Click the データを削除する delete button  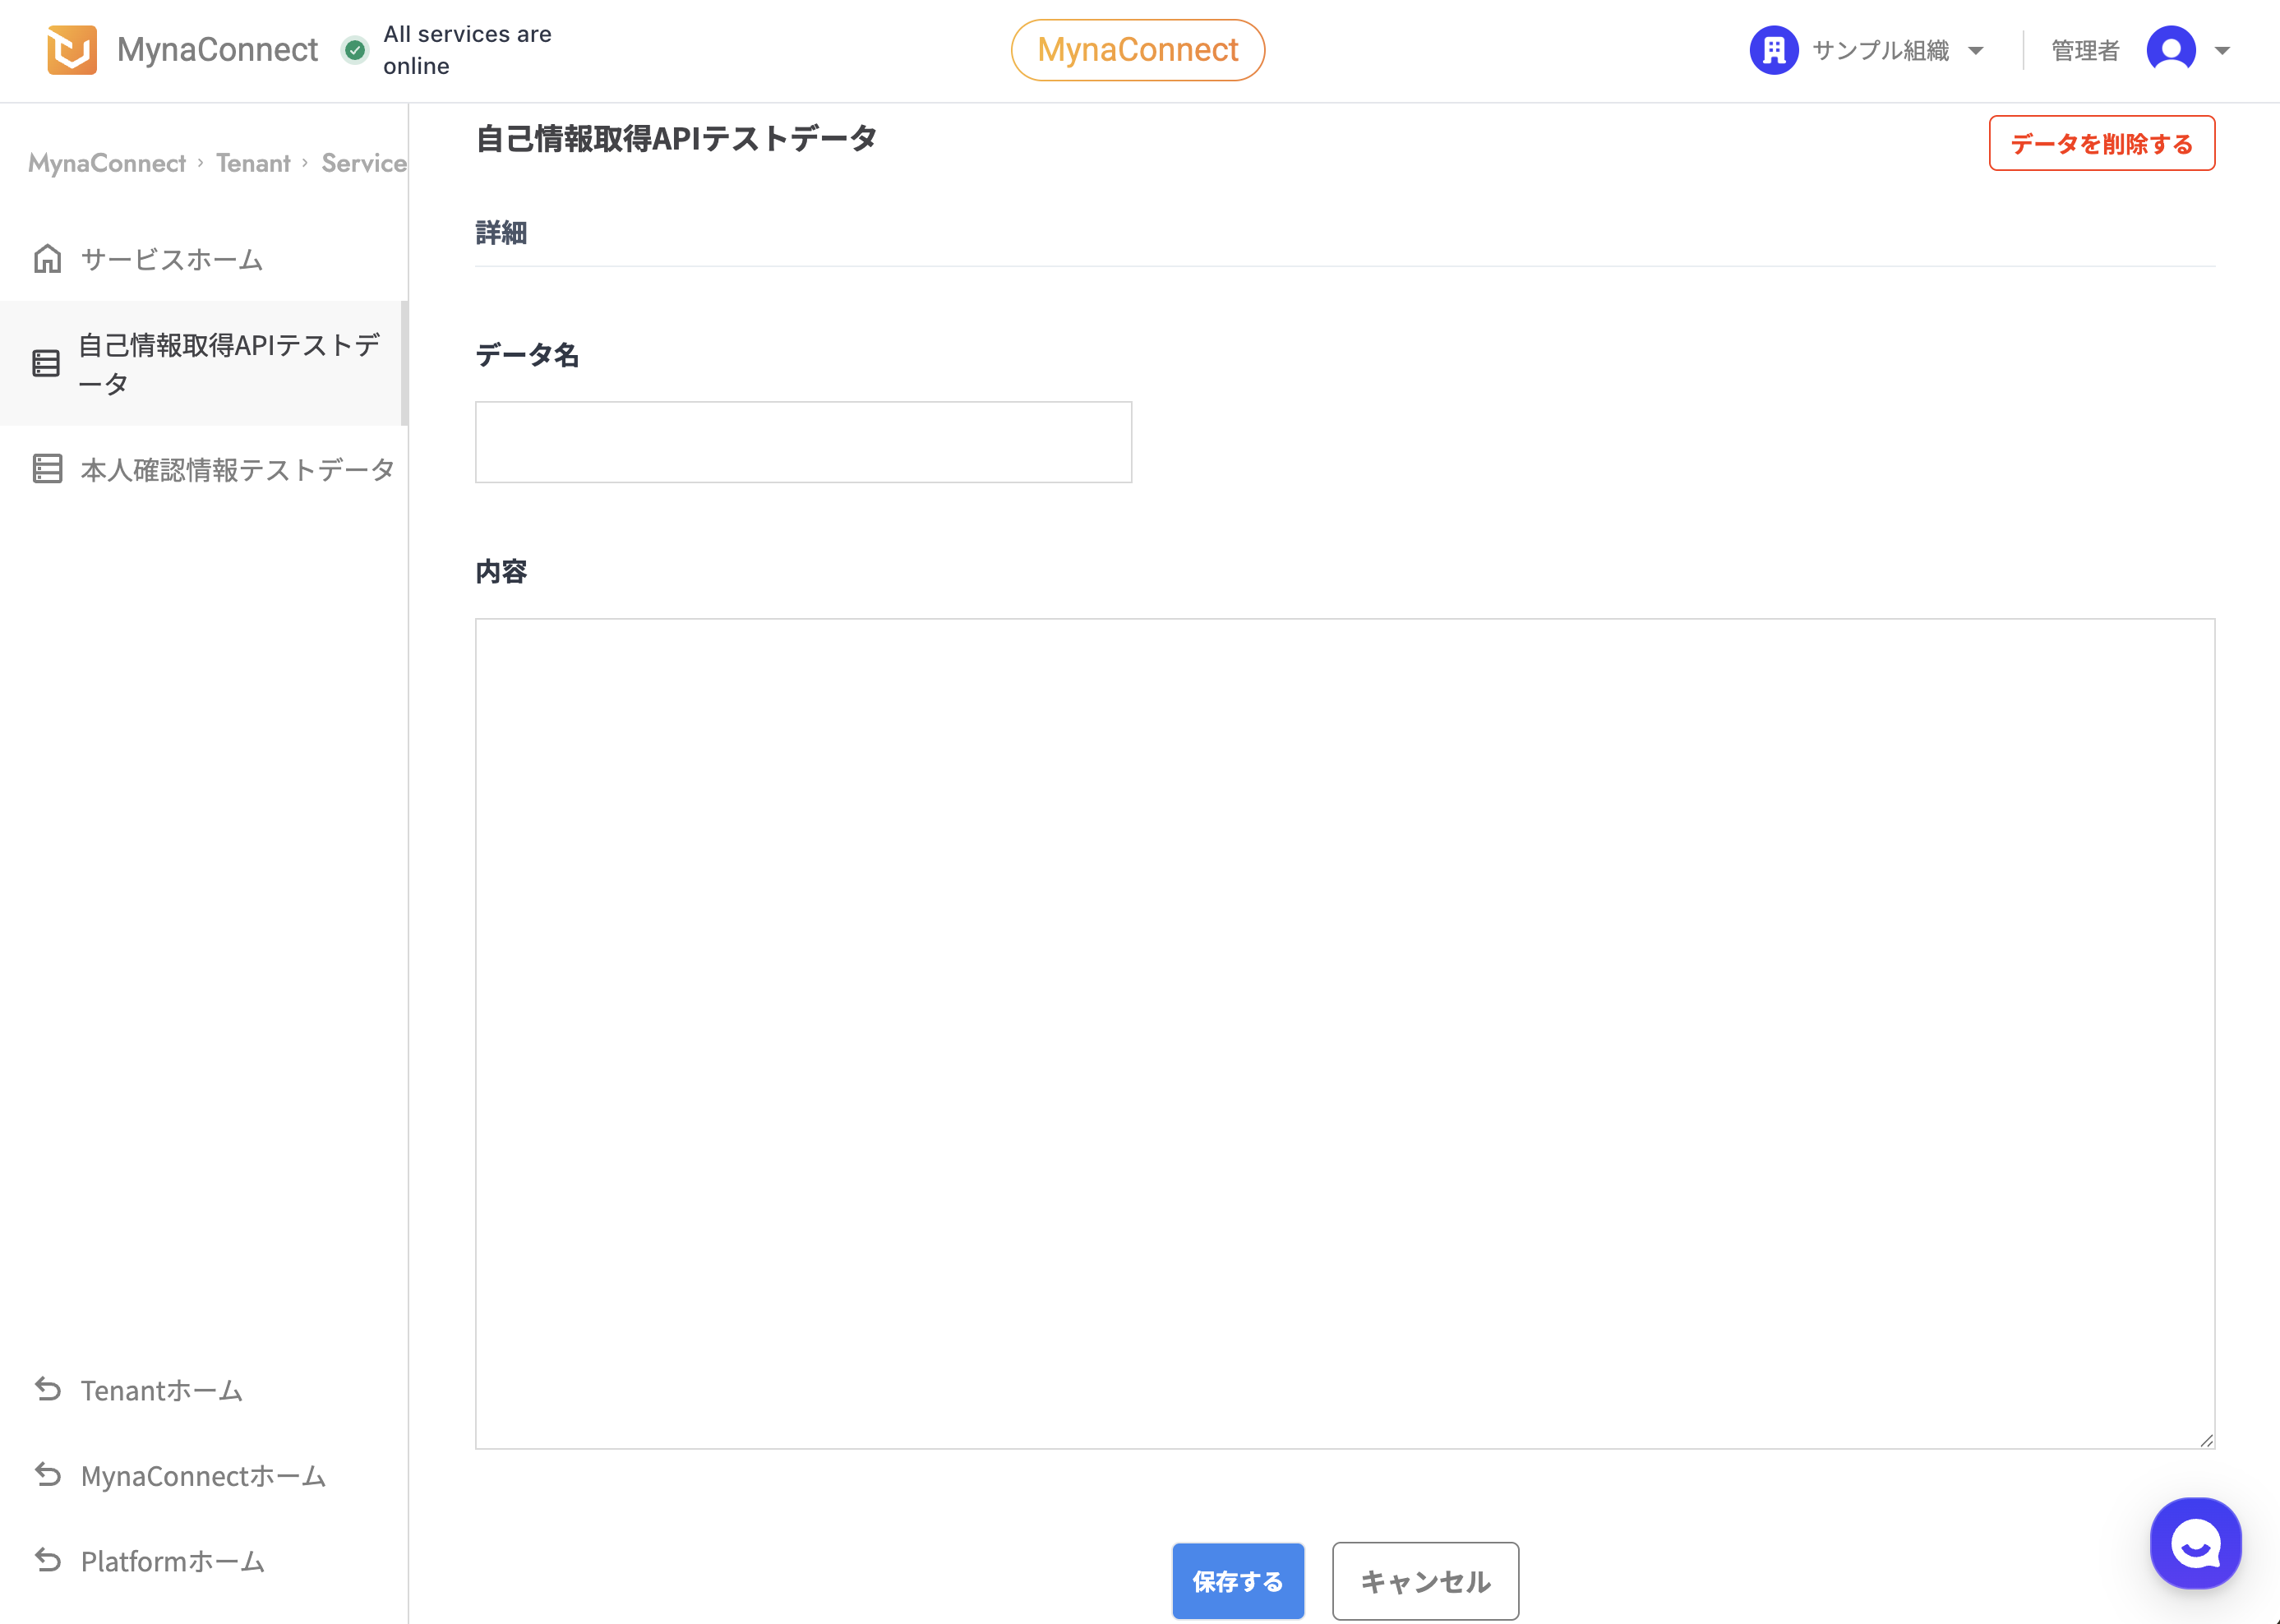pyautogui.click(x=2102, y=143)
